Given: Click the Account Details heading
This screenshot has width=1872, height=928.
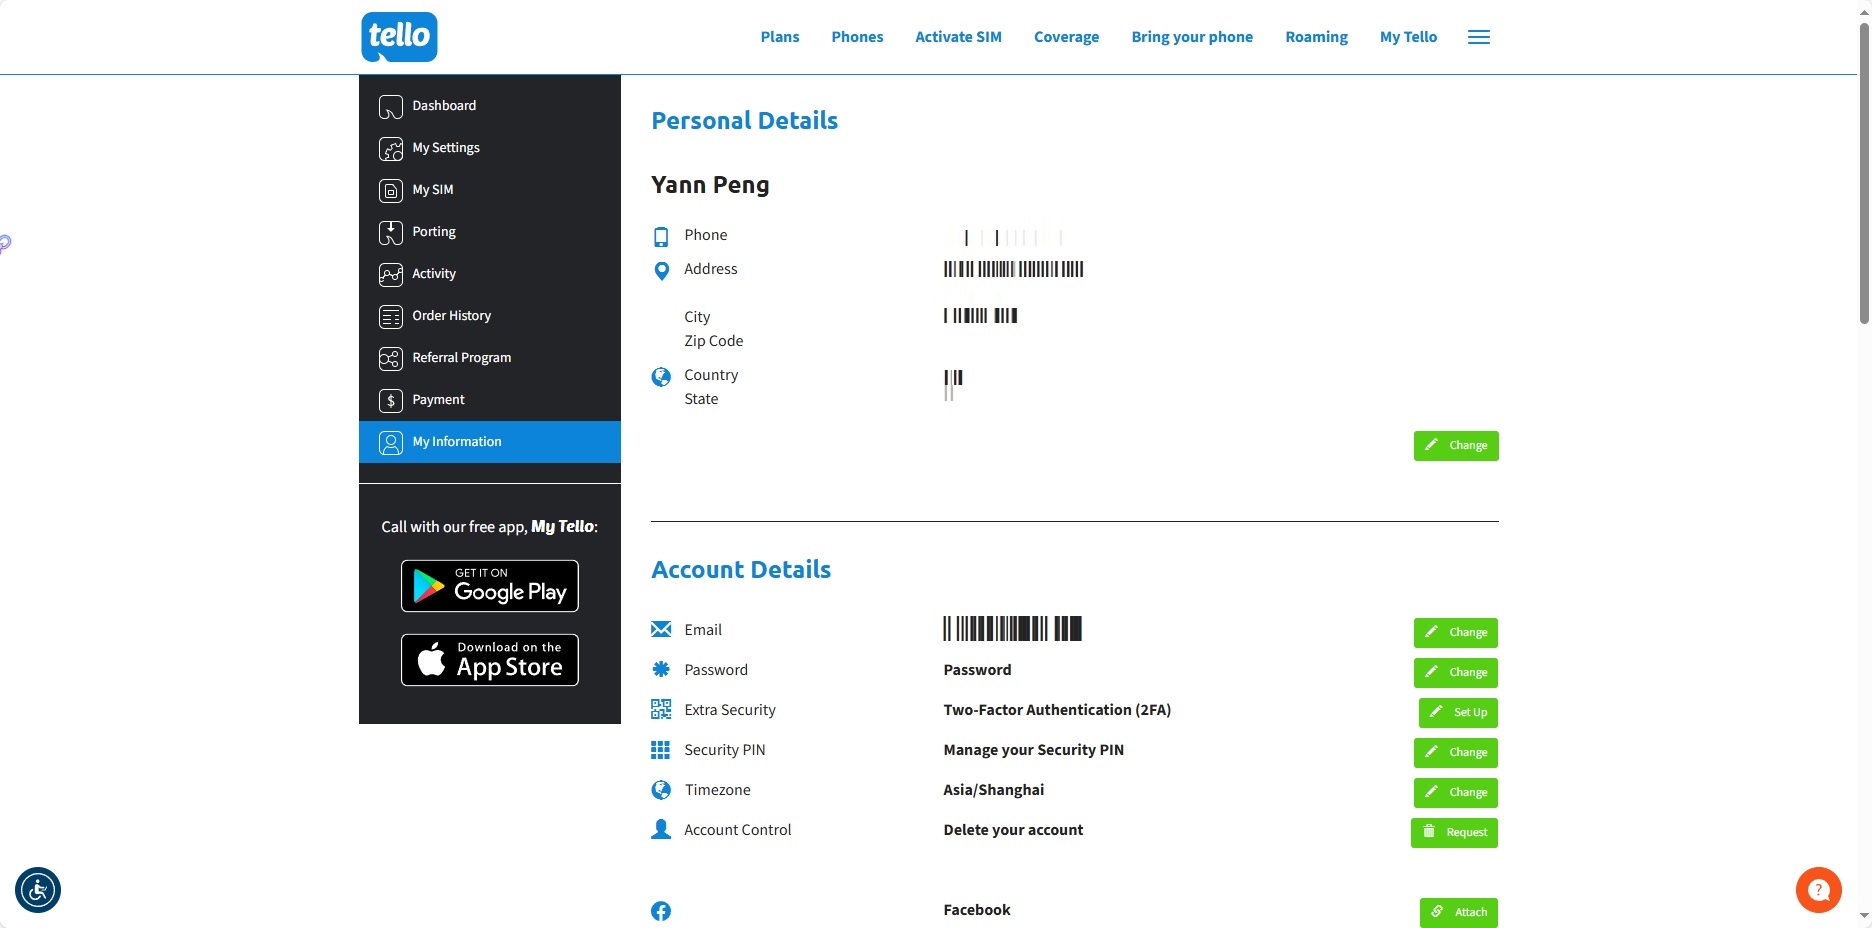Looking at the screenshot, I should coord(741,570).
